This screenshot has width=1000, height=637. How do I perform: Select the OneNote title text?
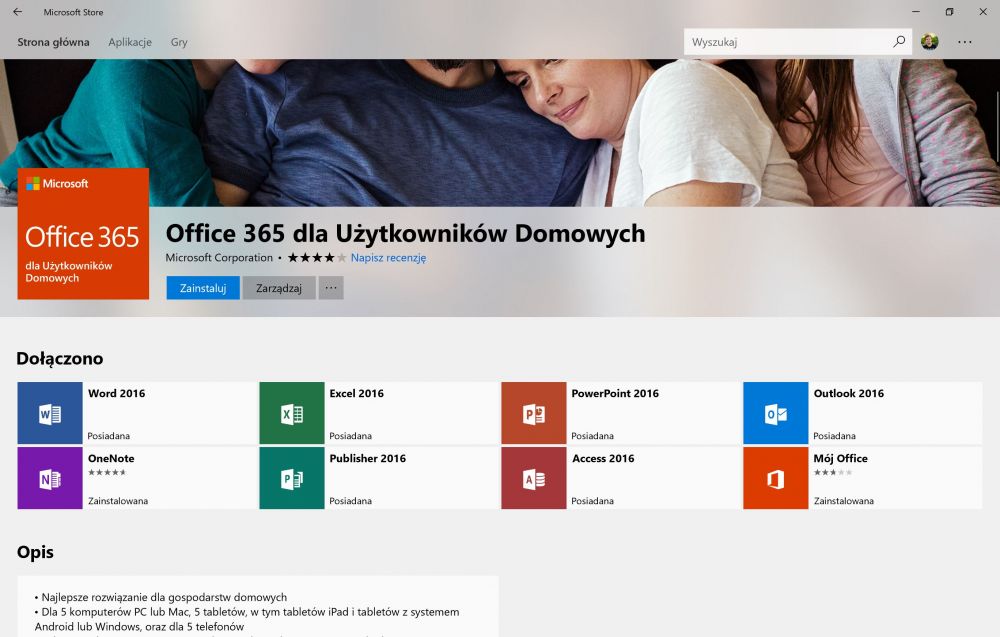pyautogui.click(x=111, y=458)
